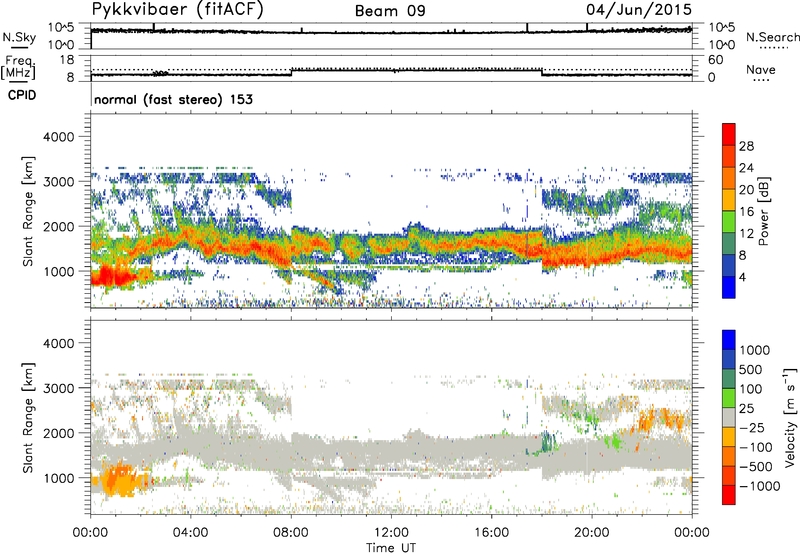Click the orange velocity patch near 01:00, 1000 km

pyautogui.click(x=118, y=480)
